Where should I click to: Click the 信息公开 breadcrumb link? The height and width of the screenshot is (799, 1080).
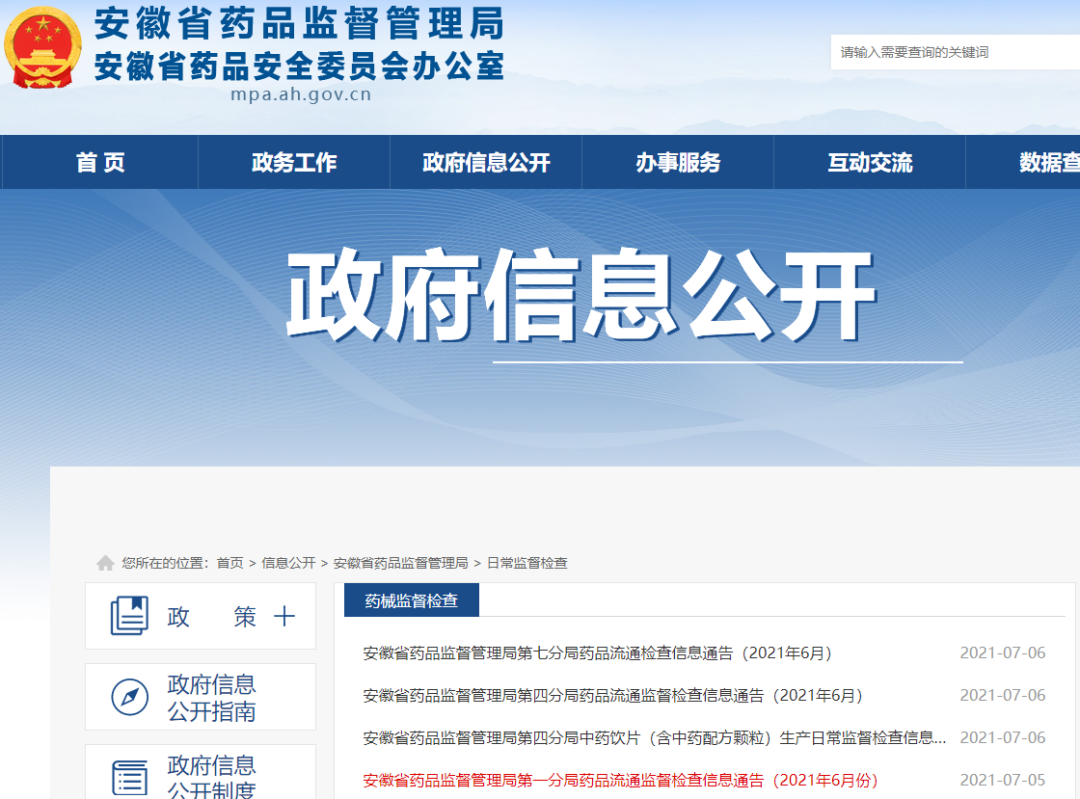pos(288,563)
